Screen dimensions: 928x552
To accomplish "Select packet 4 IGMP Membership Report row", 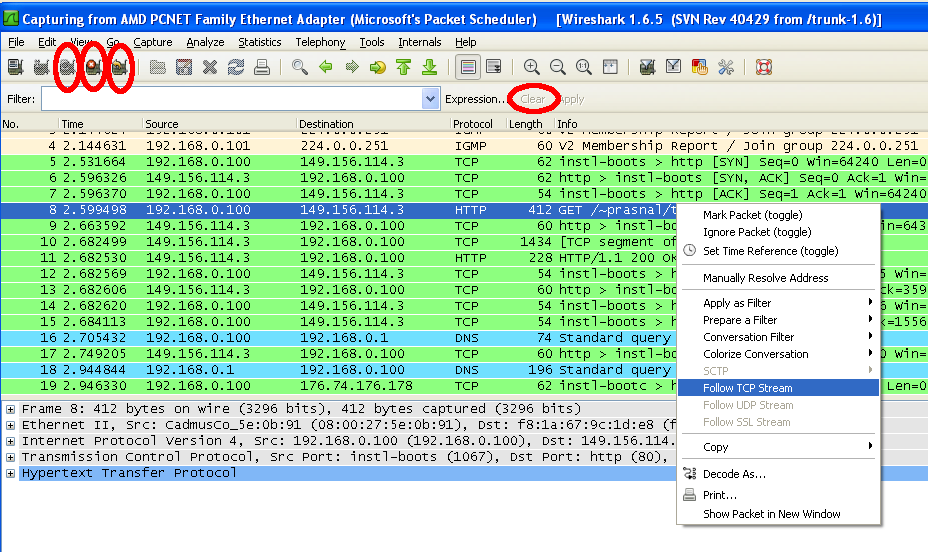I will (x=464, y=146).
